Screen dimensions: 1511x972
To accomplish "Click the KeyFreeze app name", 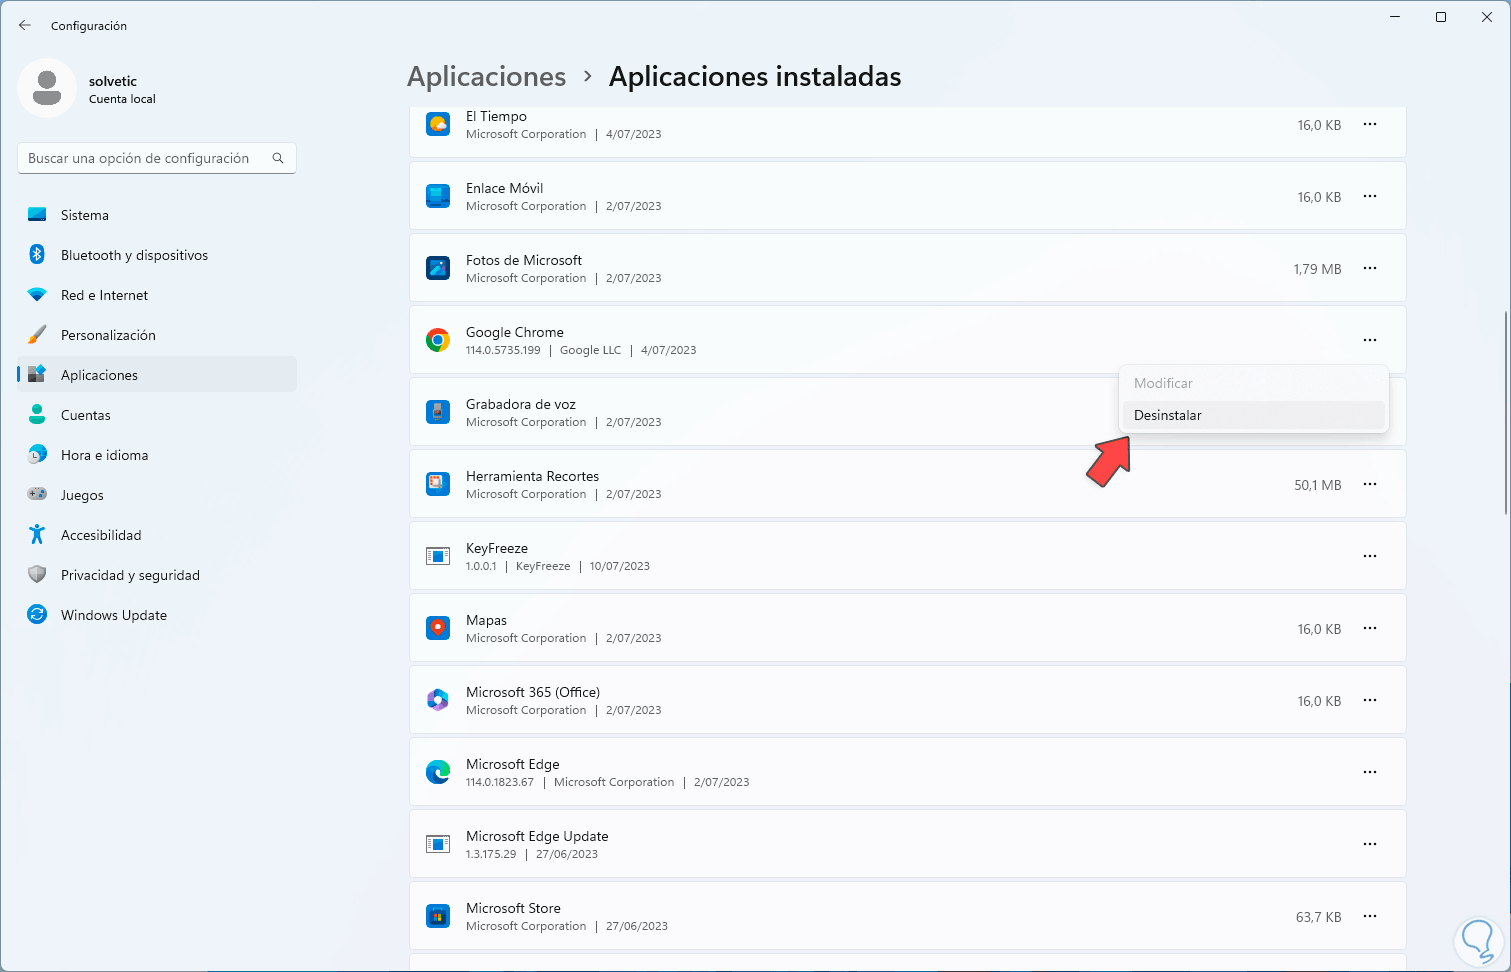I will tap(497, 548).
